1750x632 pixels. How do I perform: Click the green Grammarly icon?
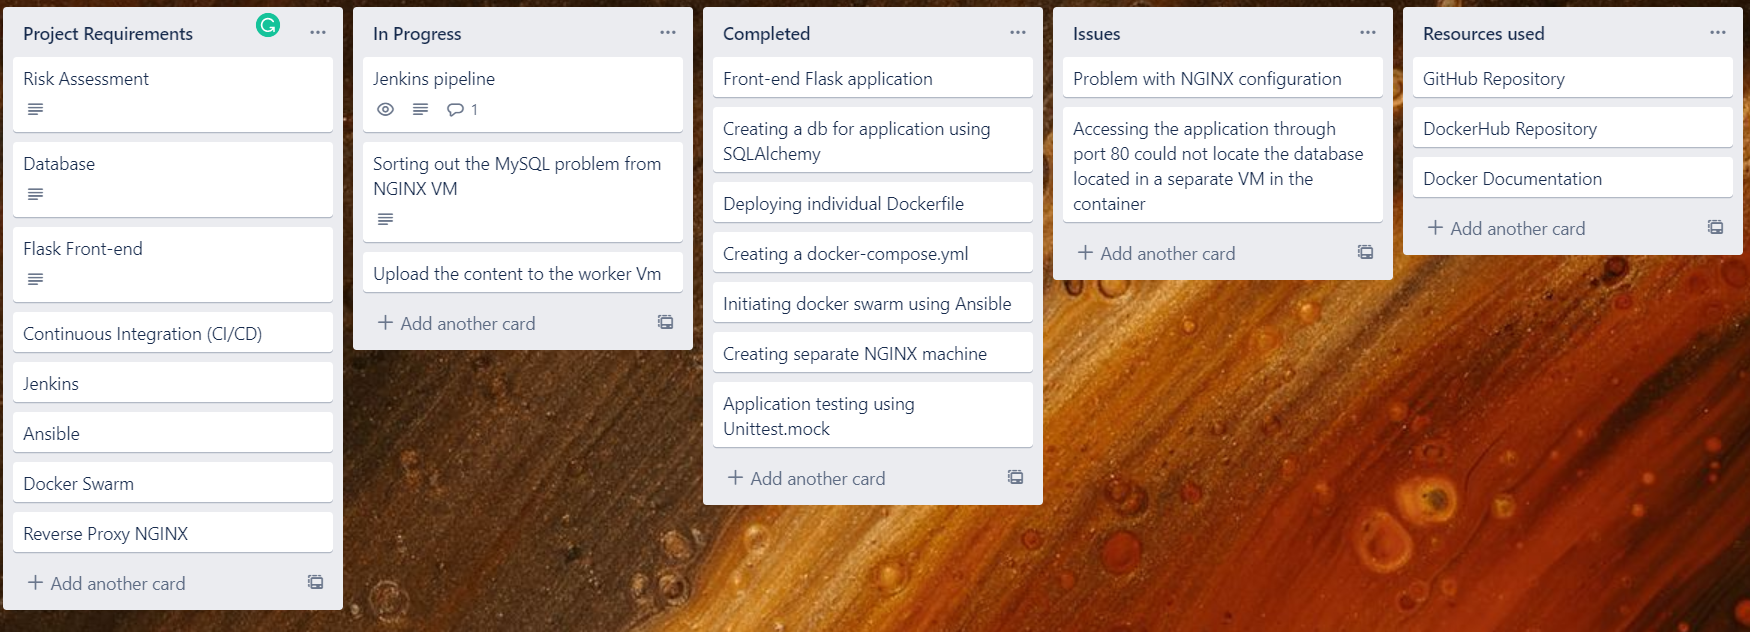click(x=268, y=25)
